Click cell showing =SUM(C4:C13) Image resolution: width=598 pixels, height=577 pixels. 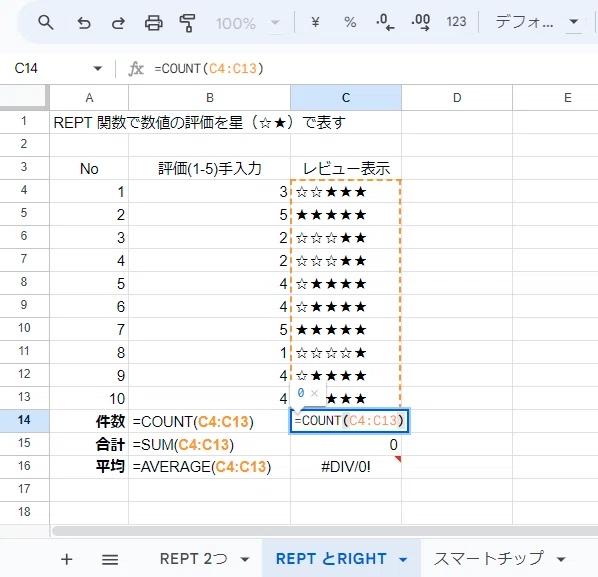tap(209, 444)
